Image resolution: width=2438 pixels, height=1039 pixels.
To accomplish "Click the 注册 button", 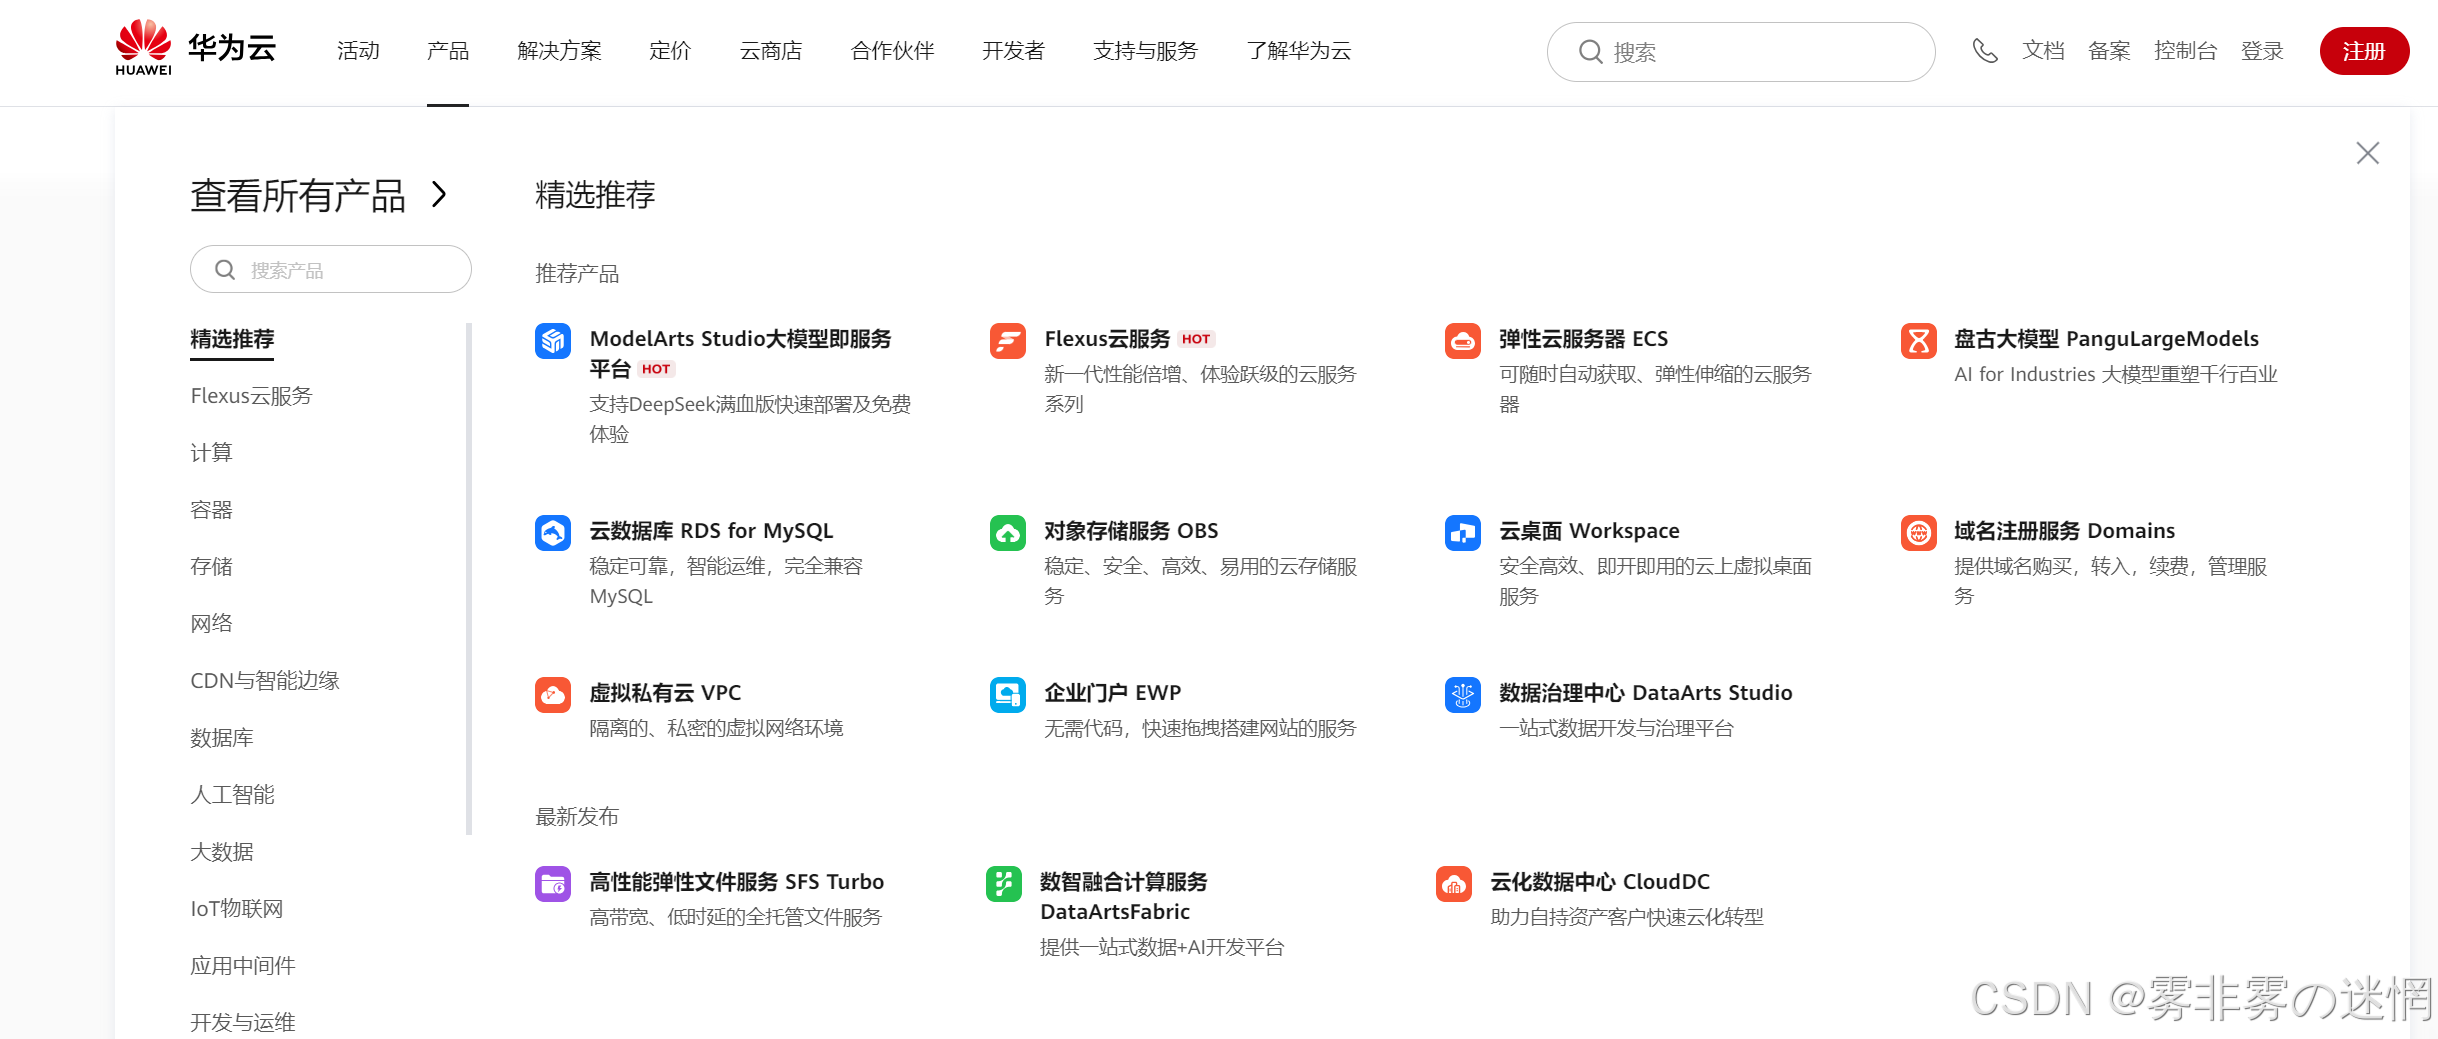I will (2364, 51).
